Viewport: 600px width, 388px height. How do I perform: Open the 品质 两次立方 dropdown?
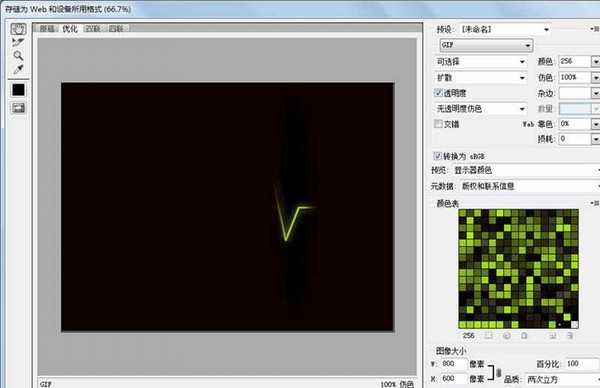pos(562,380)
